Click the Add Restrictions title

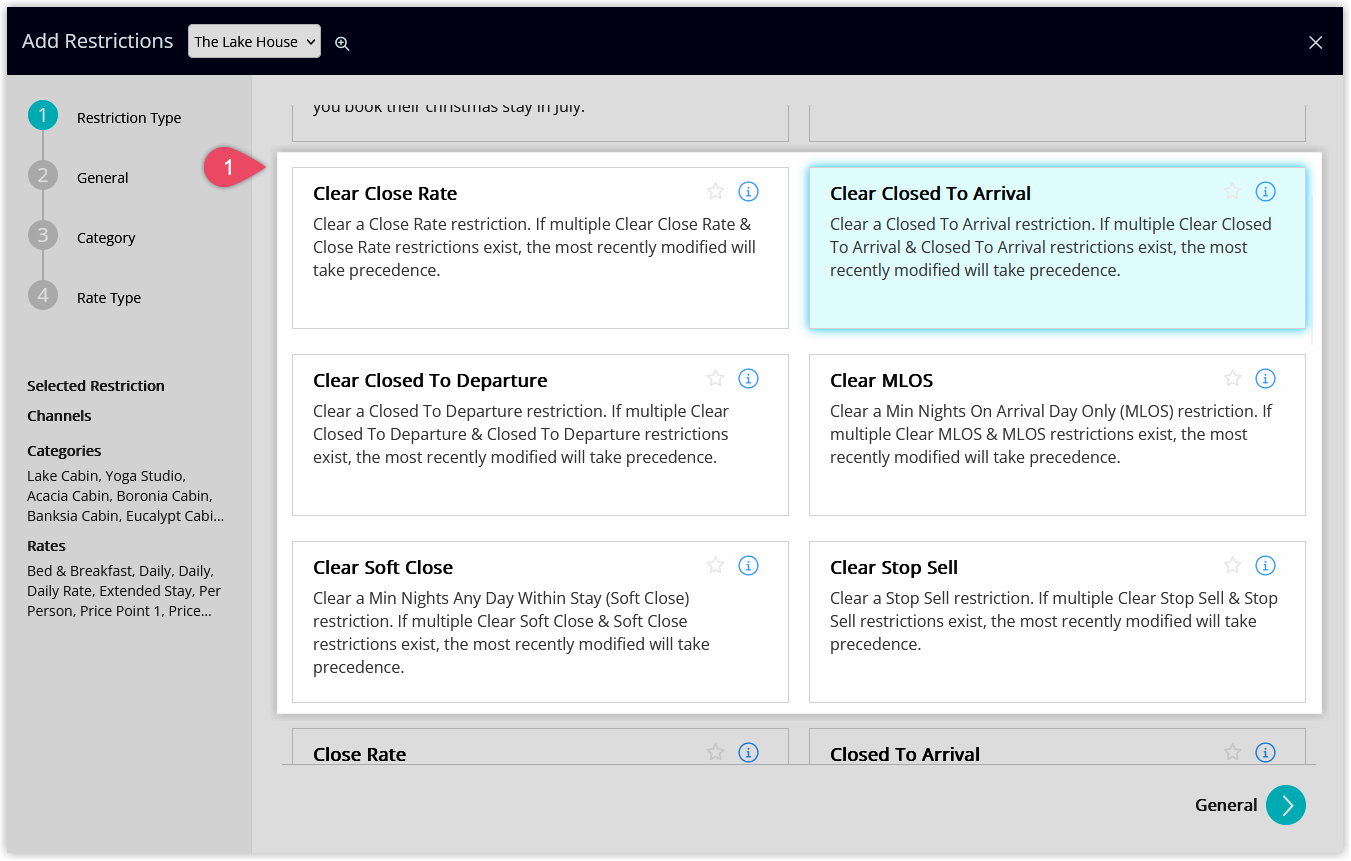(97, 41)
